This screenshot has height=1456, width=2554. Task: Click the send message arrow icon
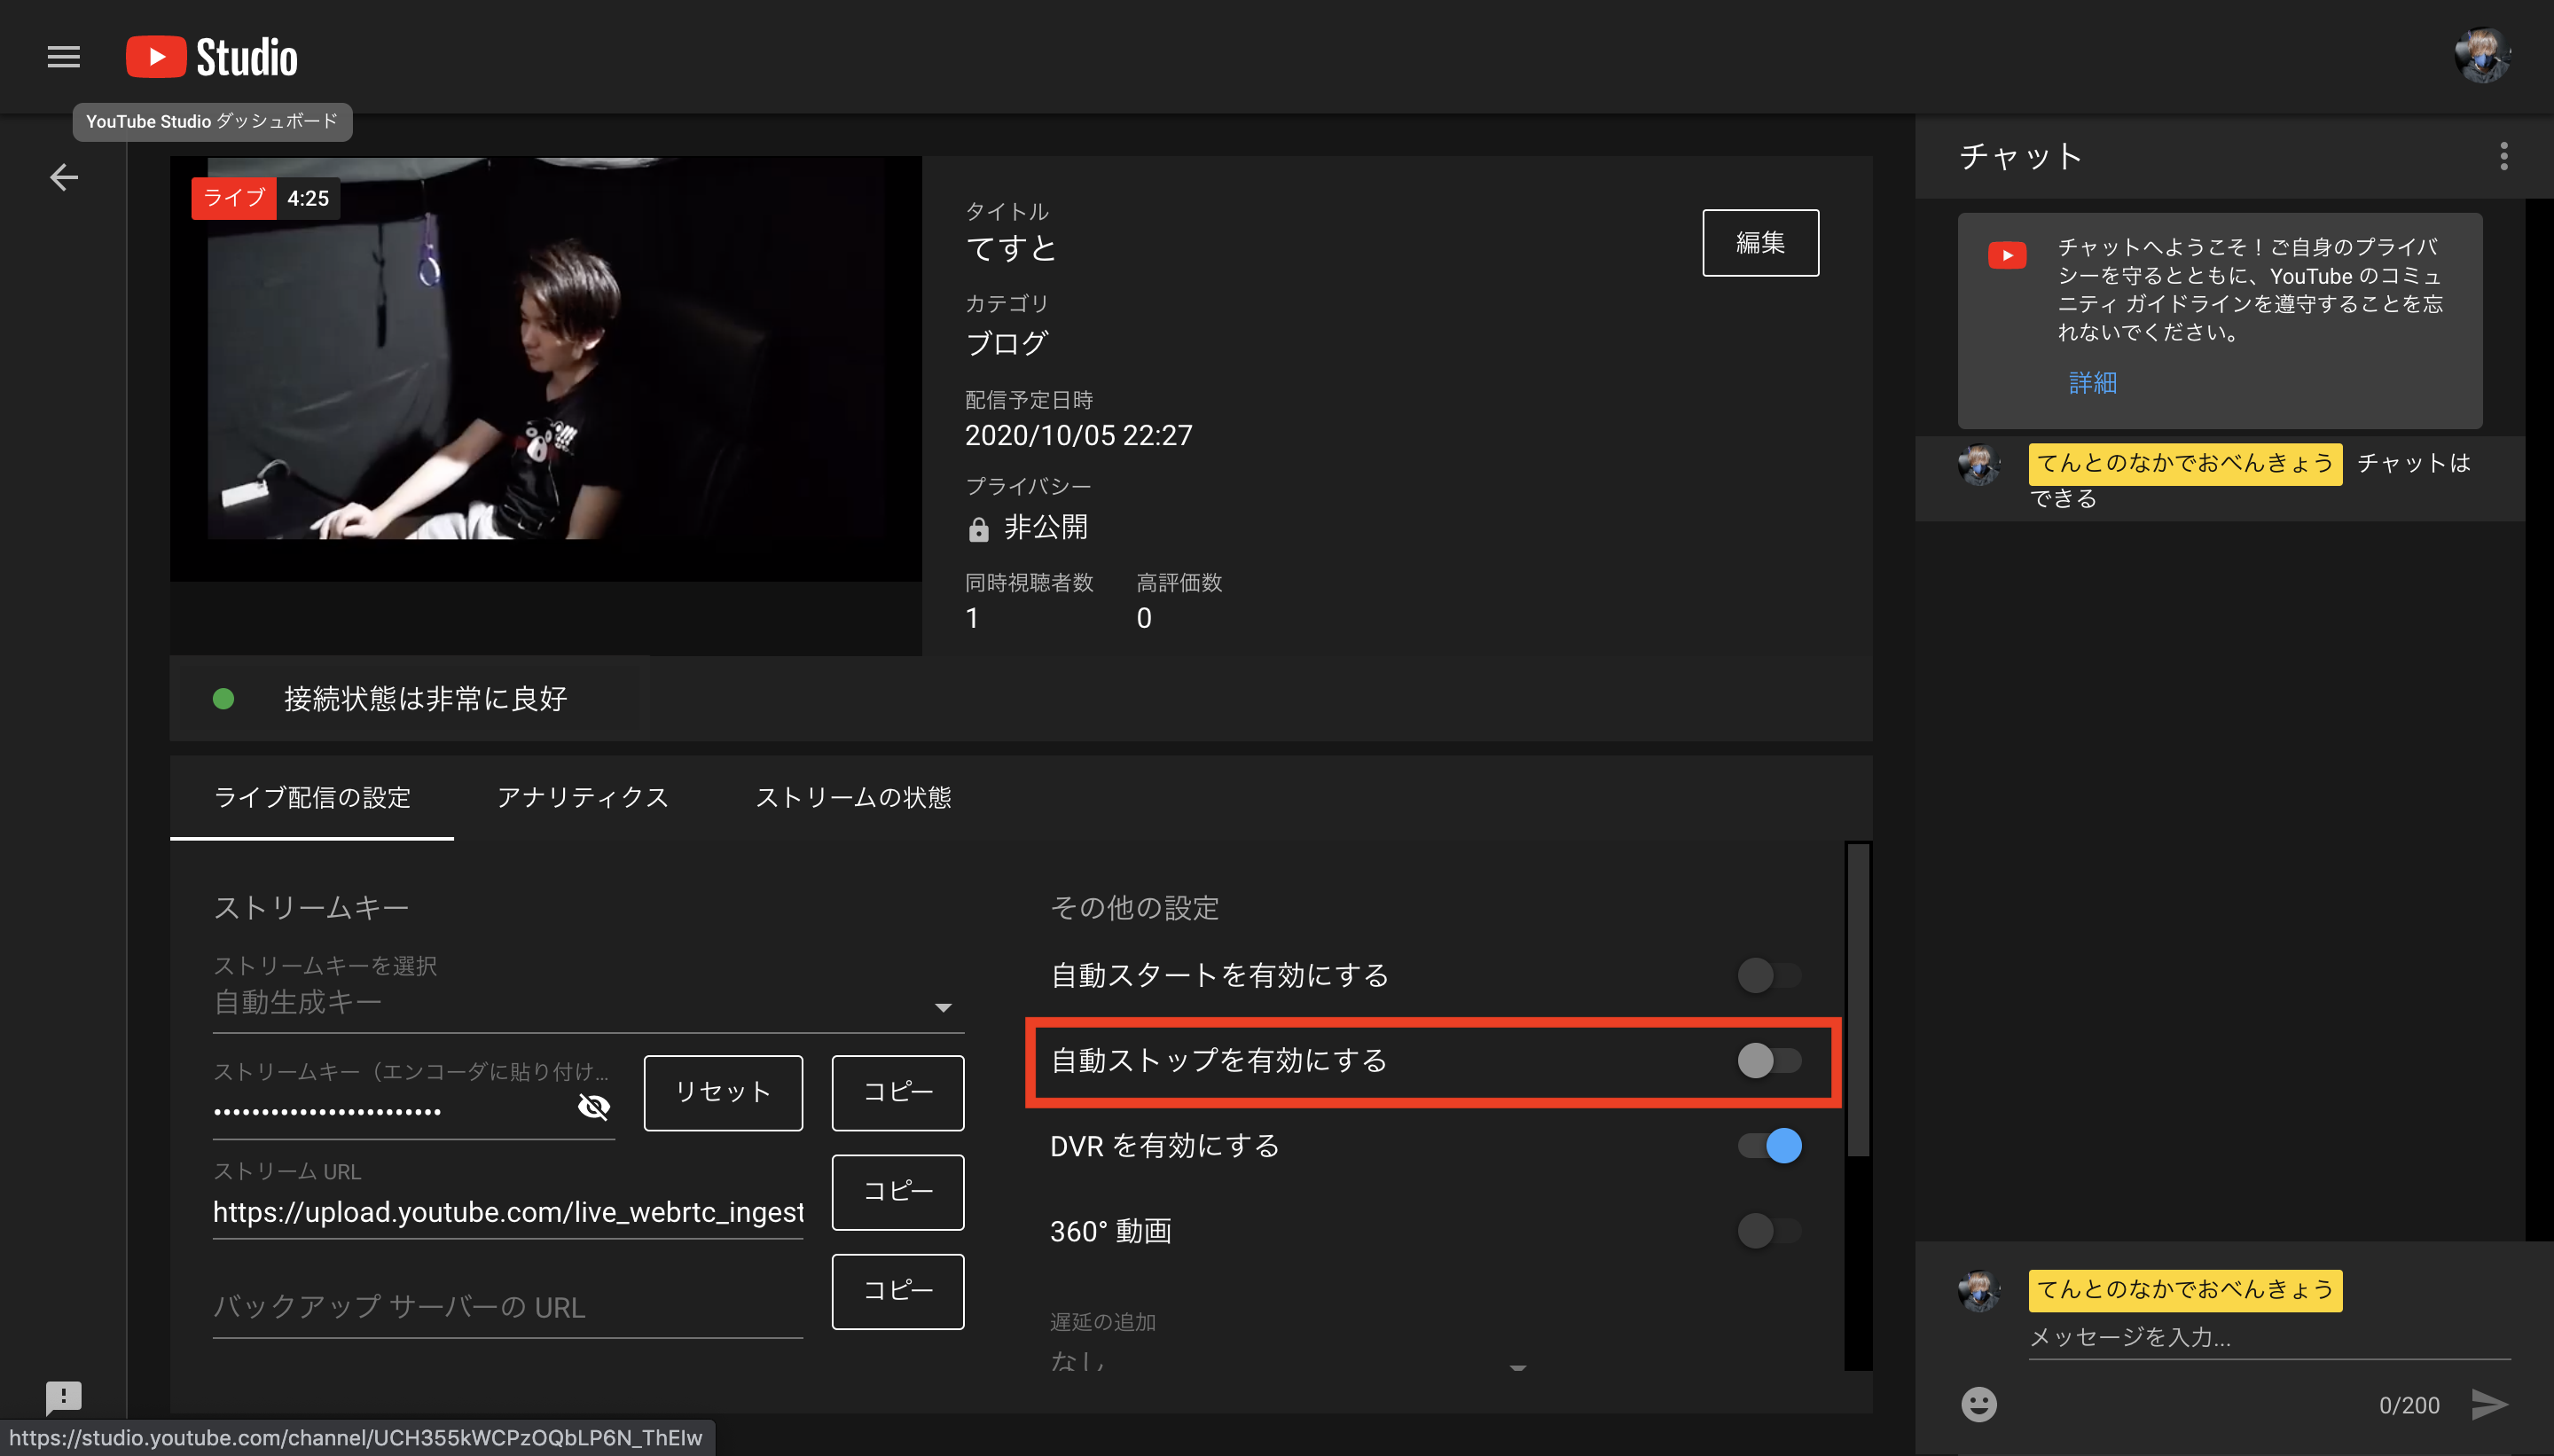(2488, 1404)
